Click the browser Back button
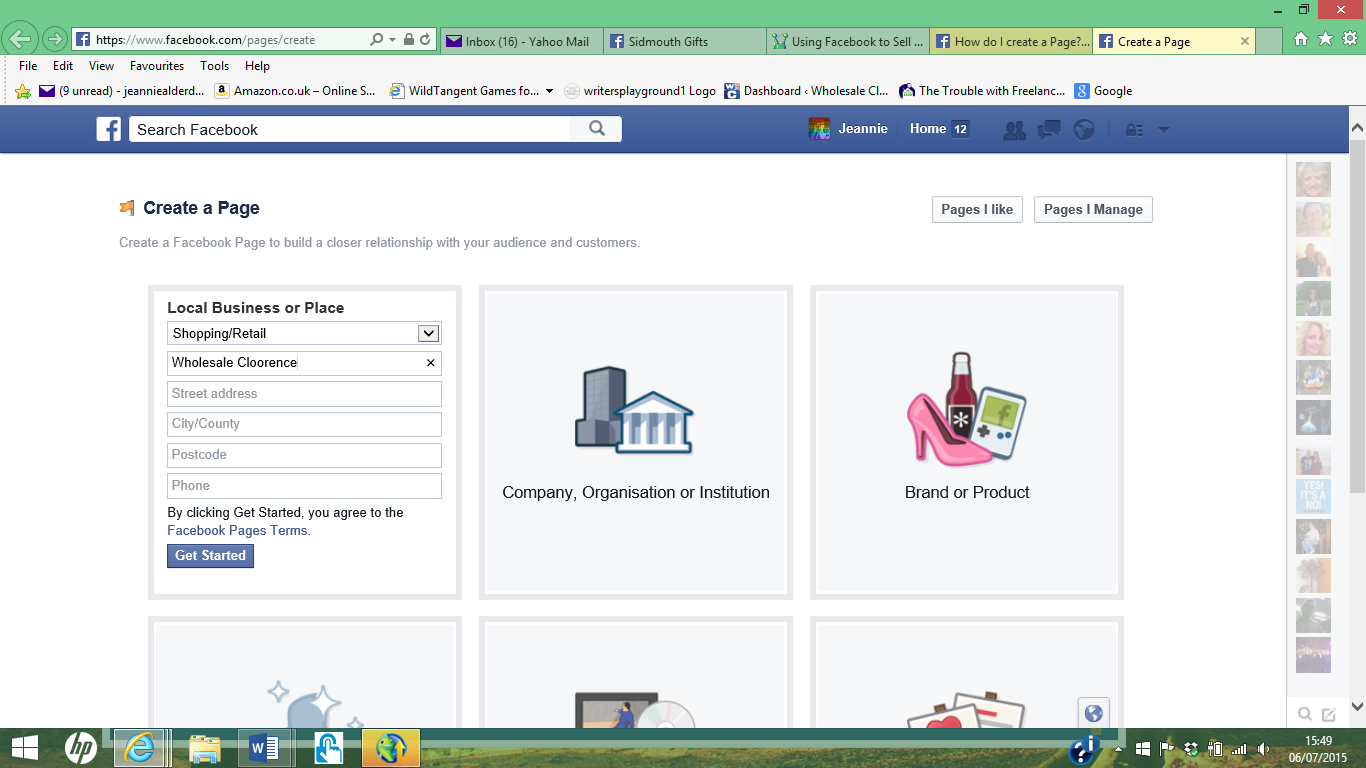 [20, 40]
